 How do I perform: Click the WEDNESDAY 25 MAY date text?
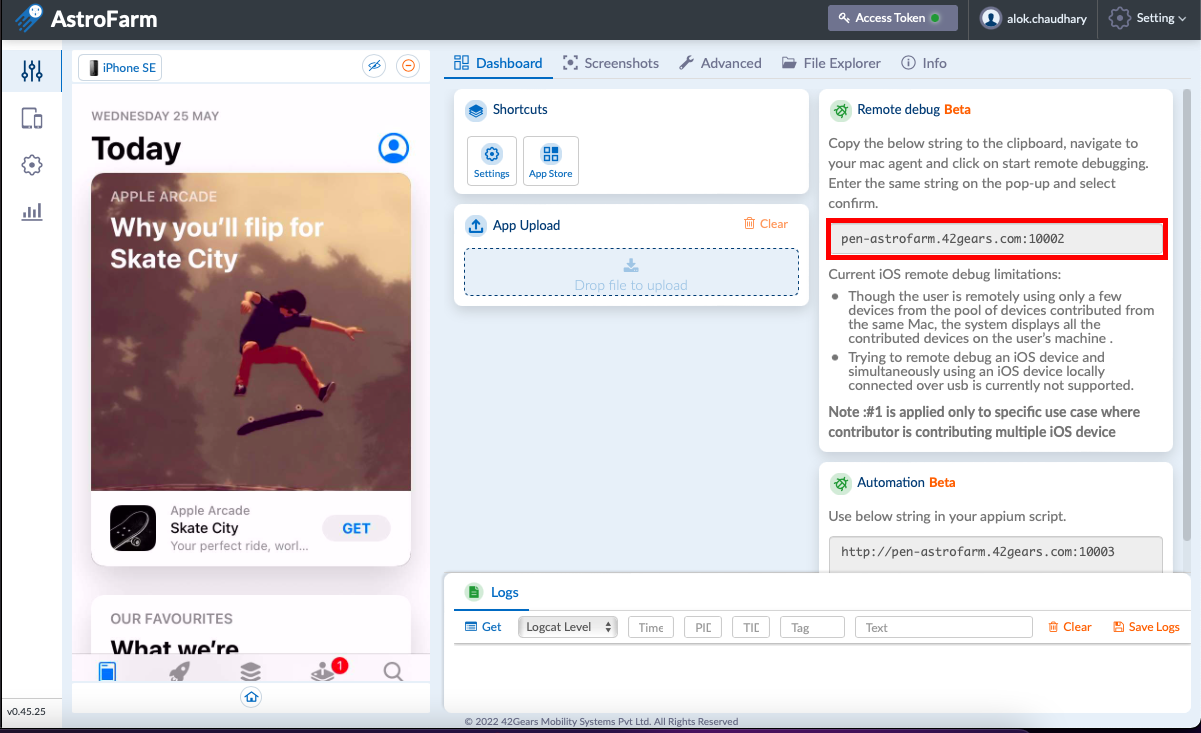[x=155, y=116]
